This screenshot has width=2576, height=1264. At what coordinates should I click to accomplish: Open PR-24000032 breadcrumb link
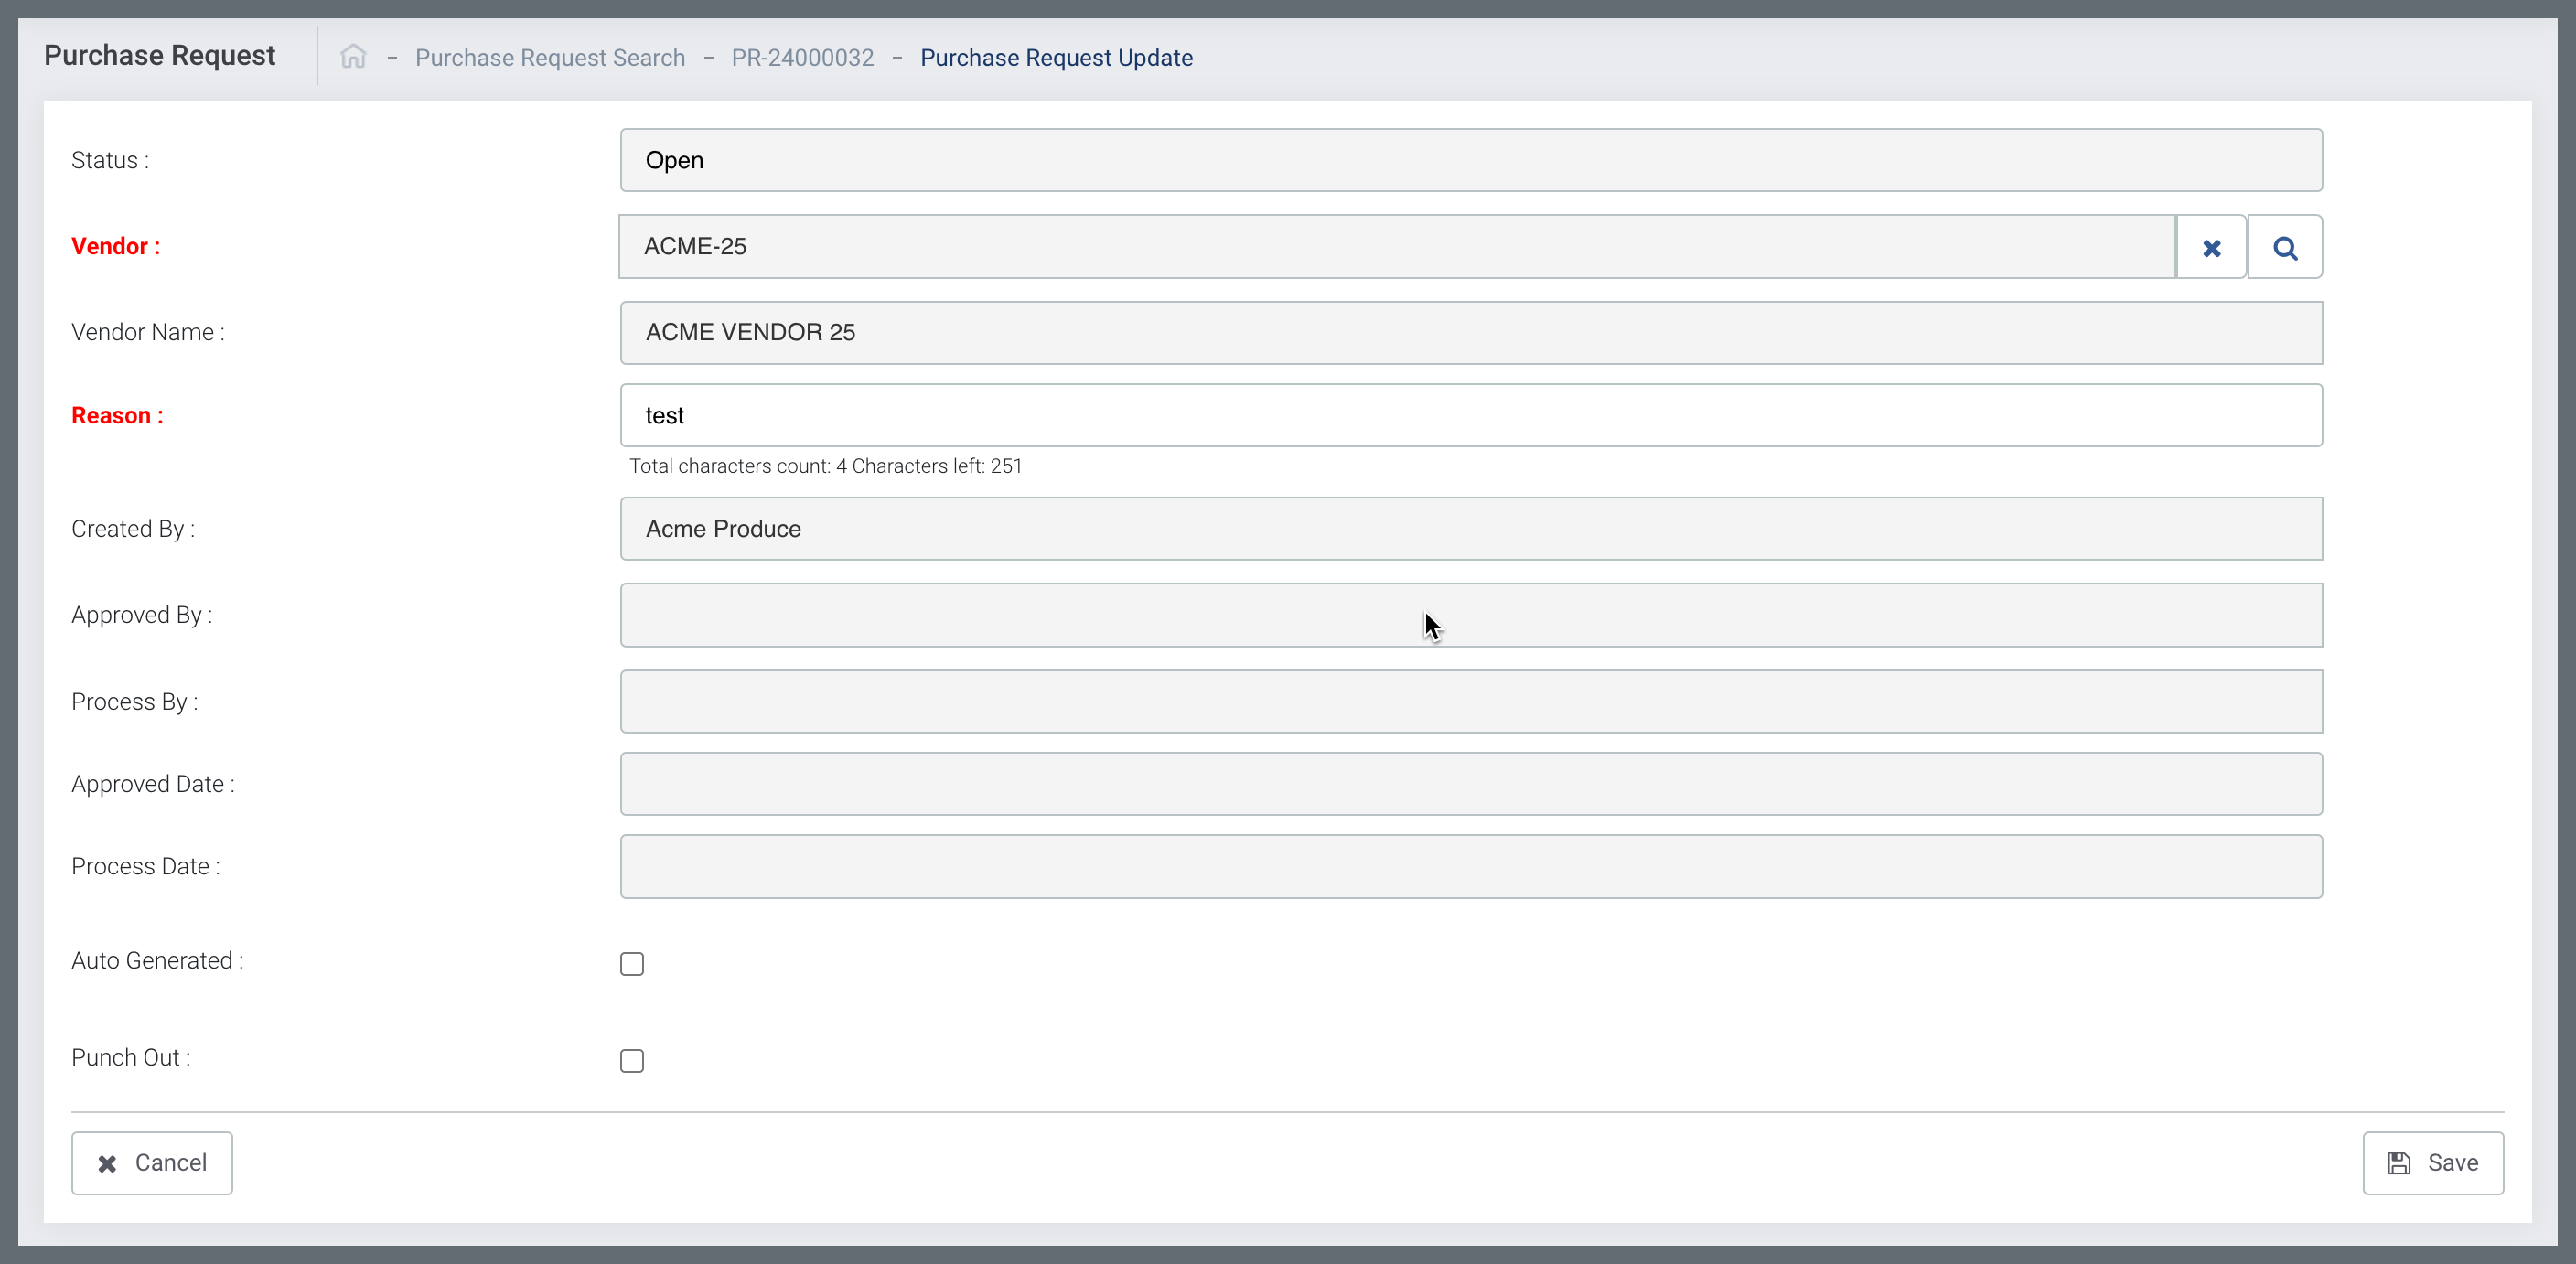tap(802, 57)
